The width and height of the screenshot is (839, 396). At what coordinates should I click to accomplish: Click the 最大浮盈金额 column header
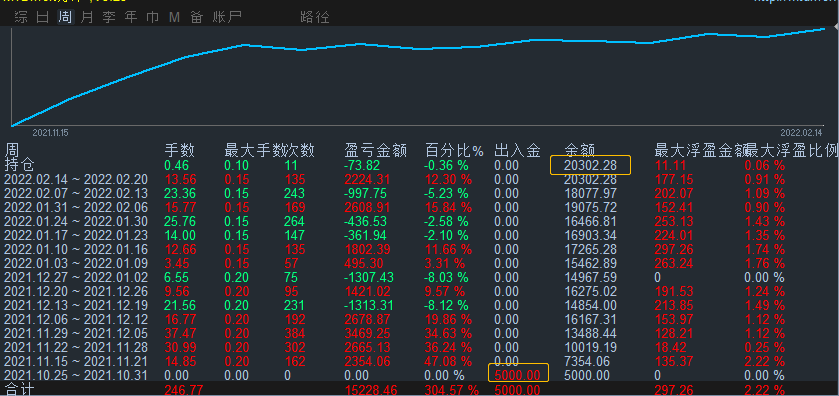click(700, 150)
